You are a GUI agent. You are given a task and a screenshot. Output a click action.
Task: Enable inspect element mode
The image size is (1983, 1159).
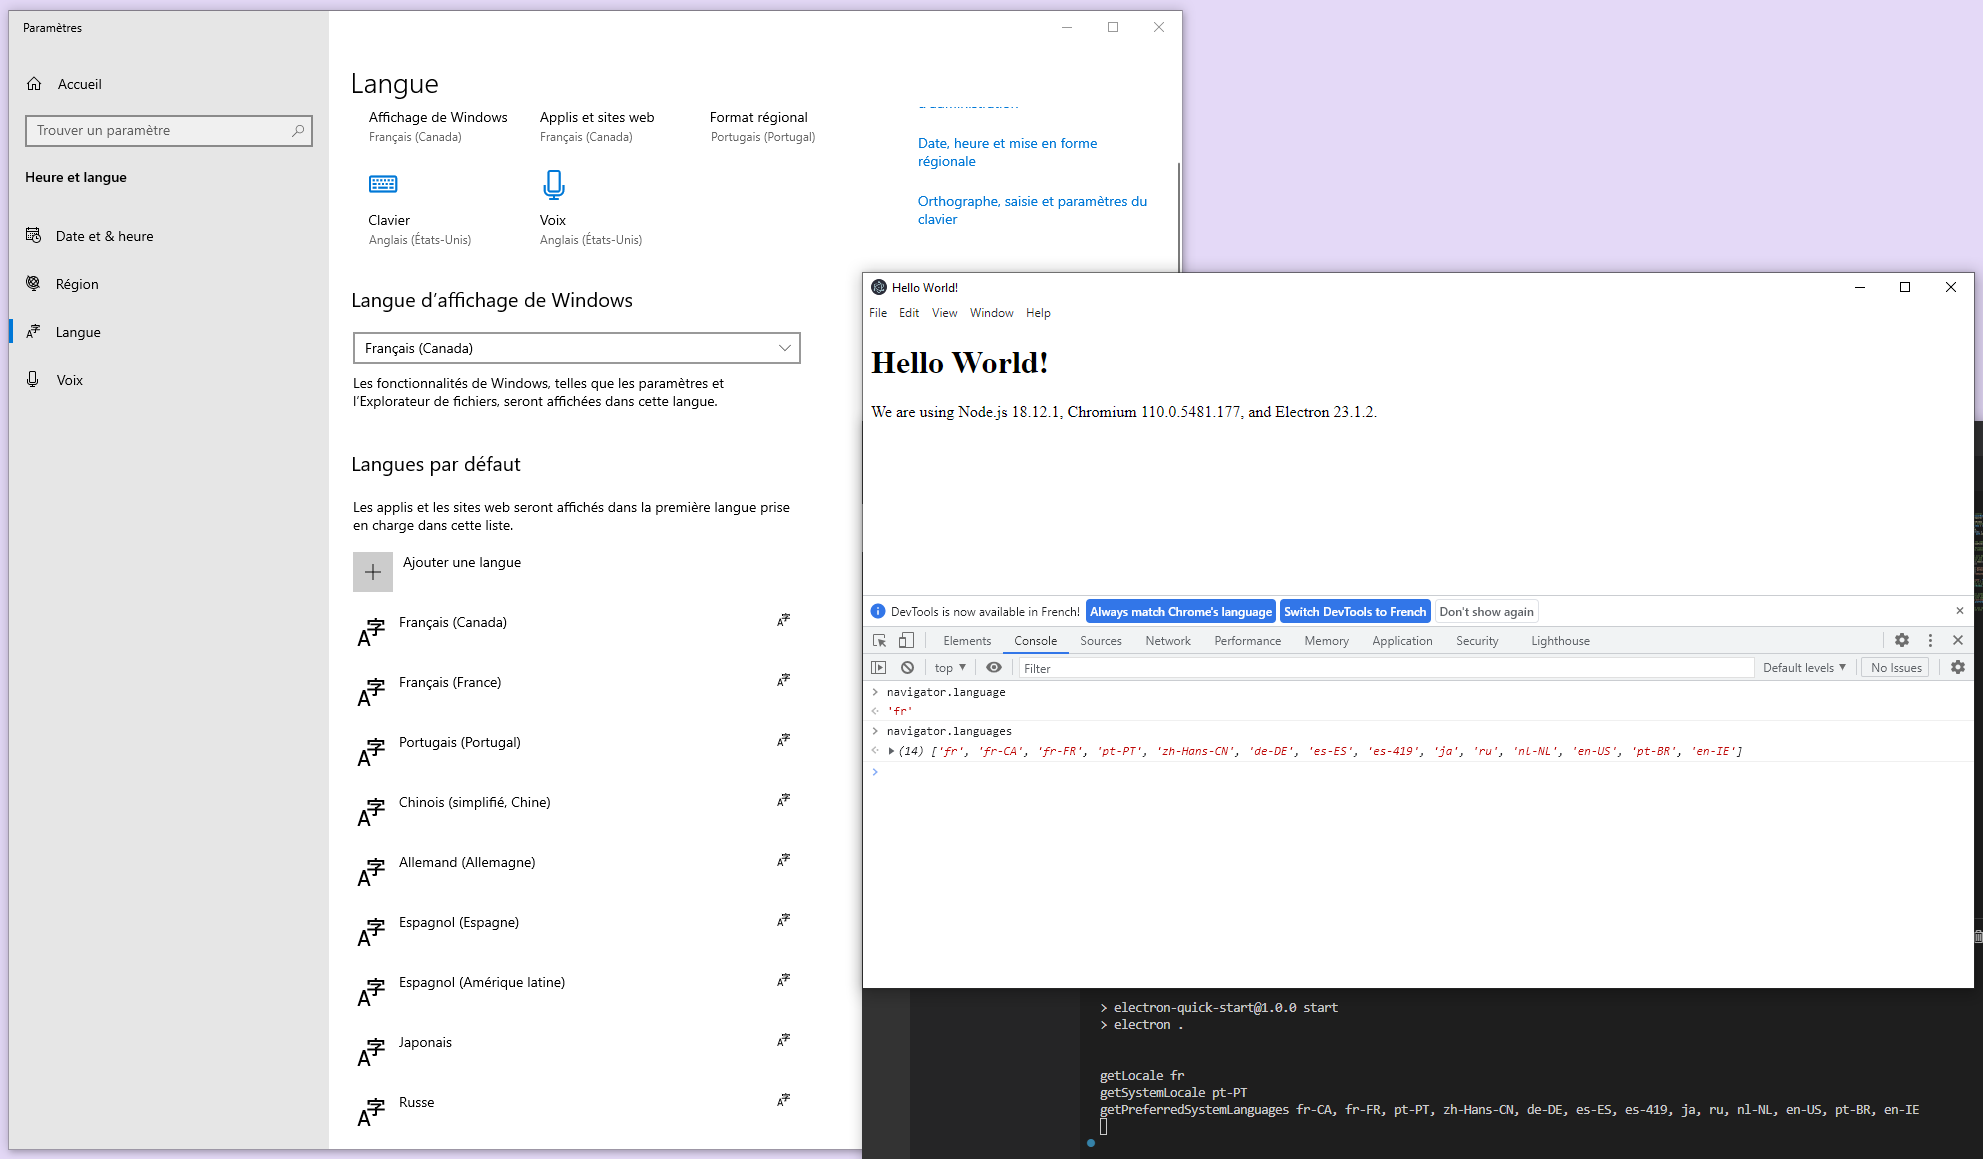pyautogui.click(x=879, y=640)
